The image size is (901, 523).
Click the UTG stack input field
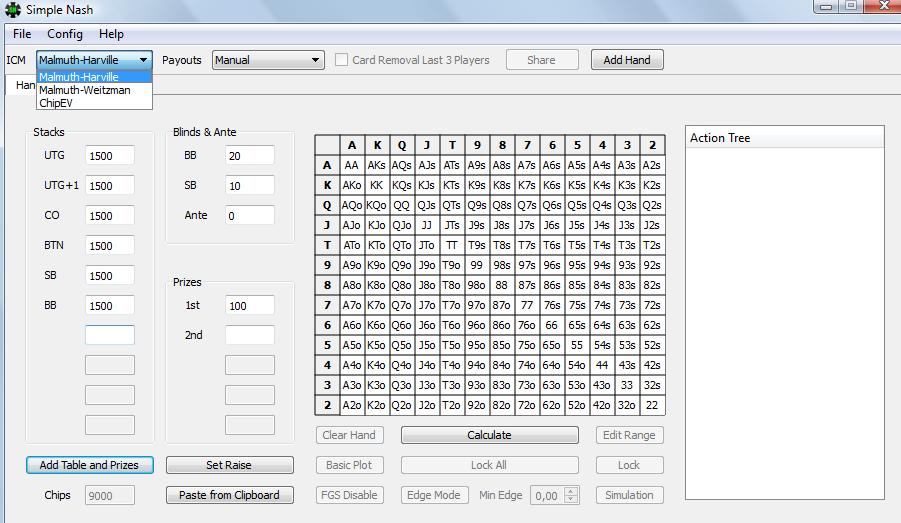(109, 156)
